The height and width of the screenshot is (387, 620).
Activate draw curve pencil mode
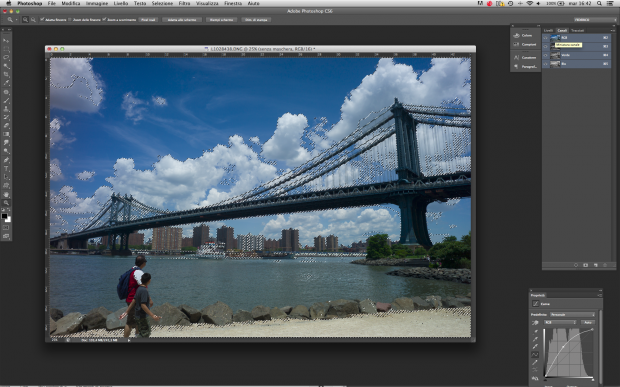point(536,362)
